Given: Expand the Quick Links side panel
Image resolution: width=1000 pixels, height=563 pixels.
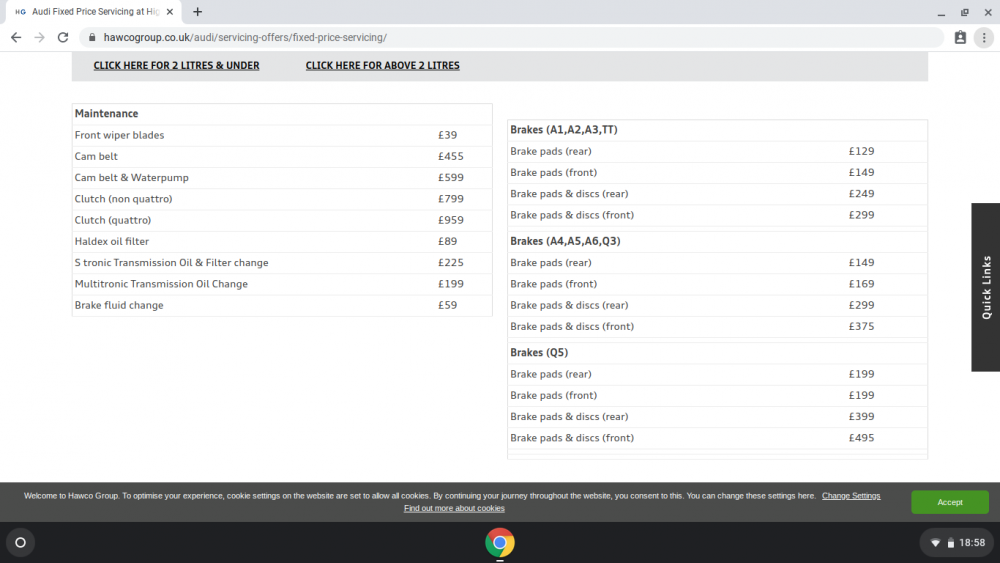Looking at the screenshot, I should point(986,287).
